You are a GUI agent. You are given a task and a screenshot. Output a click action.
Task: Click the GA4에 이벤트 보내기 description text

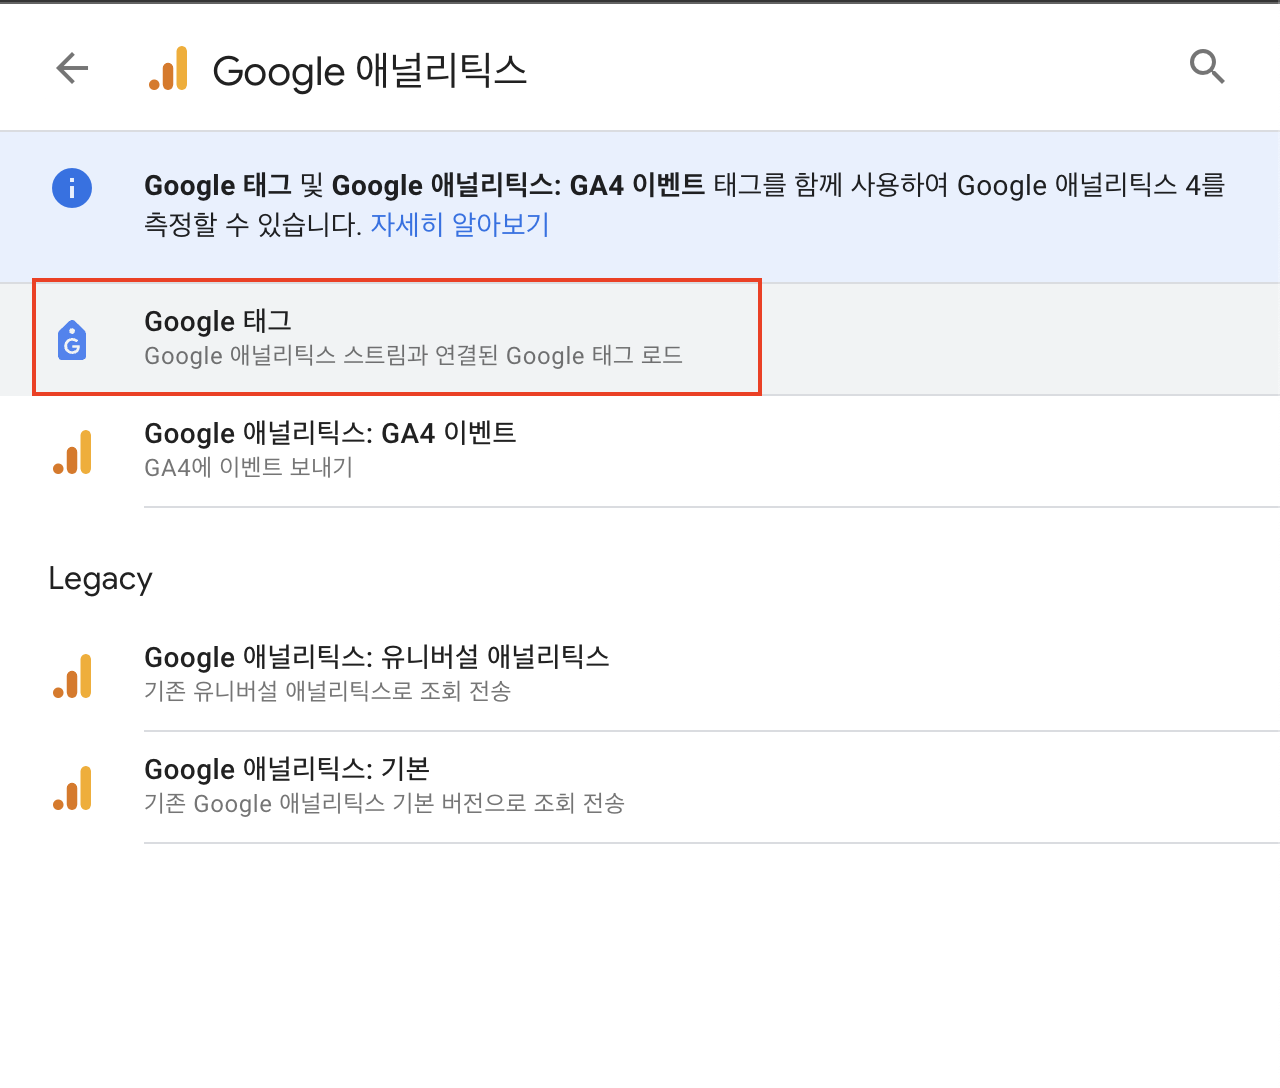248,467
